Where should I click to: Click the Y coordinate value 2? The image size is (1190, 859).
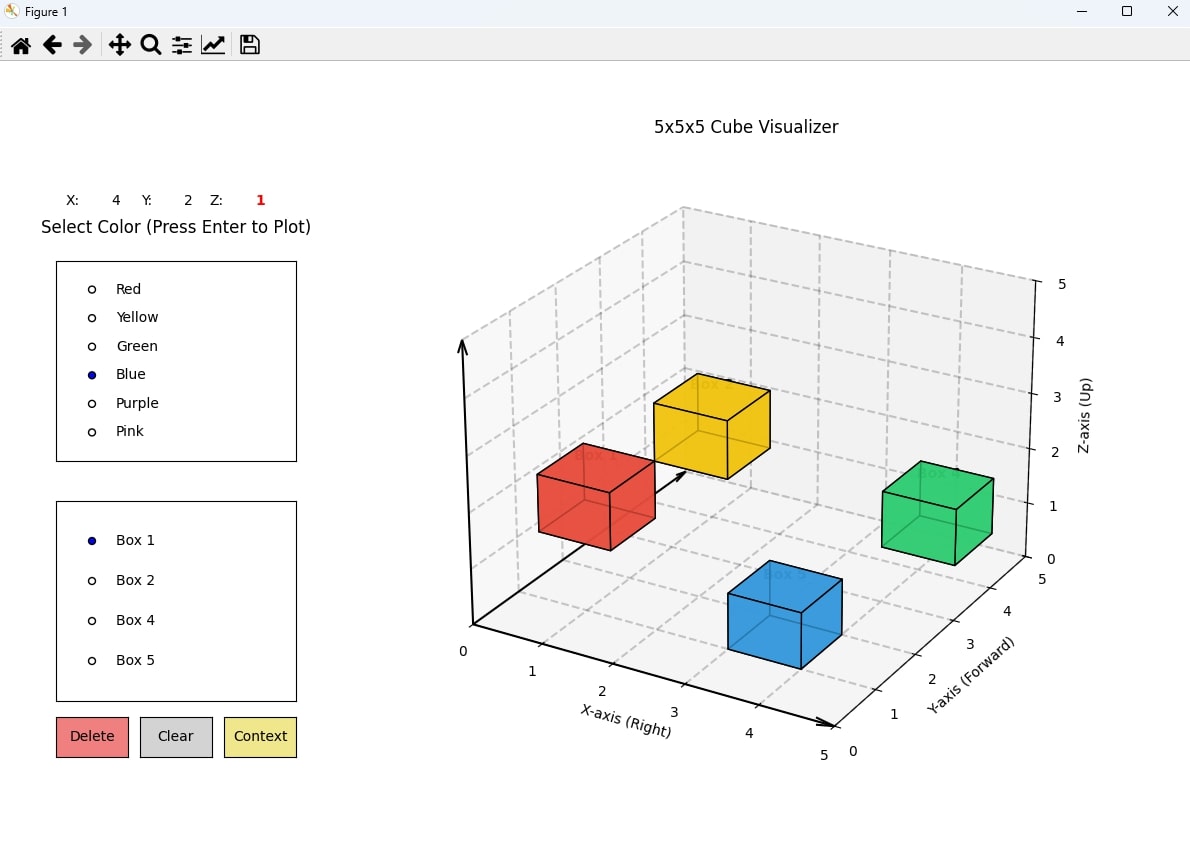coord(188,200)
